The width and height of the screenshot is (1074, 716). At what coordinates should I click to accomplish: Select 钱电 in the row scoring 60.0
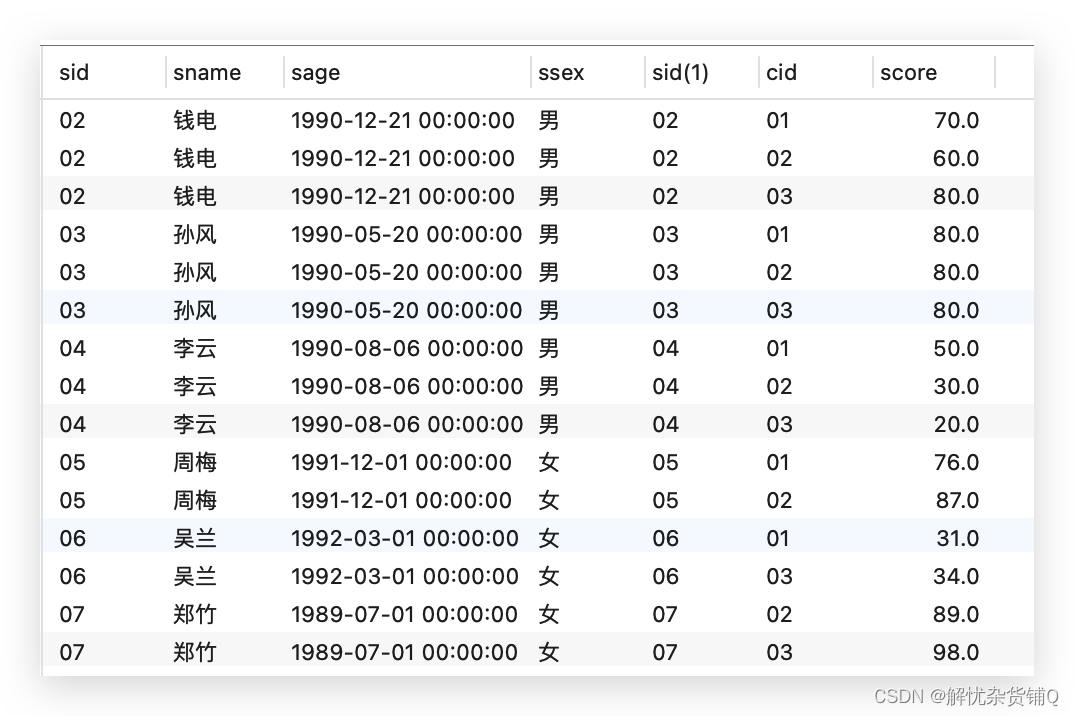pyautogui.click(x=195, y=158)
